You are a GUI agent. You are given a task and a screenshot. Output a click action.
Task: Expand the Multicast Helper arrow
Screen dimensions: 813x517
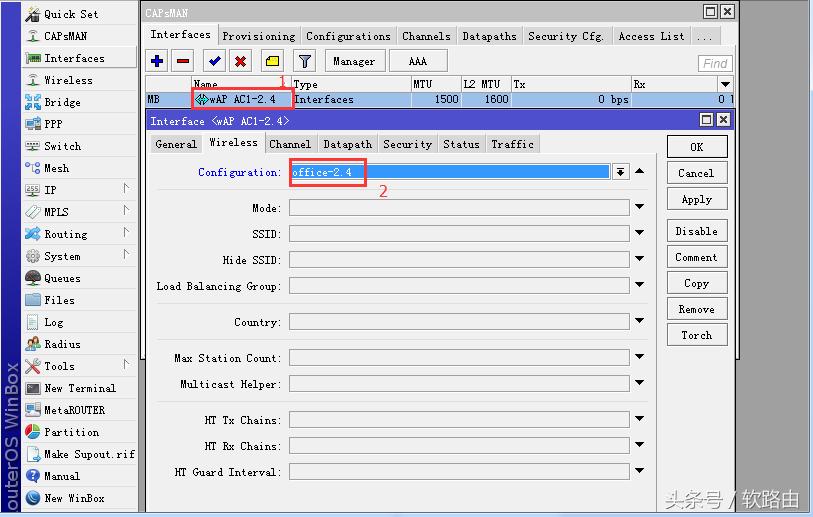tap(640, 383)
